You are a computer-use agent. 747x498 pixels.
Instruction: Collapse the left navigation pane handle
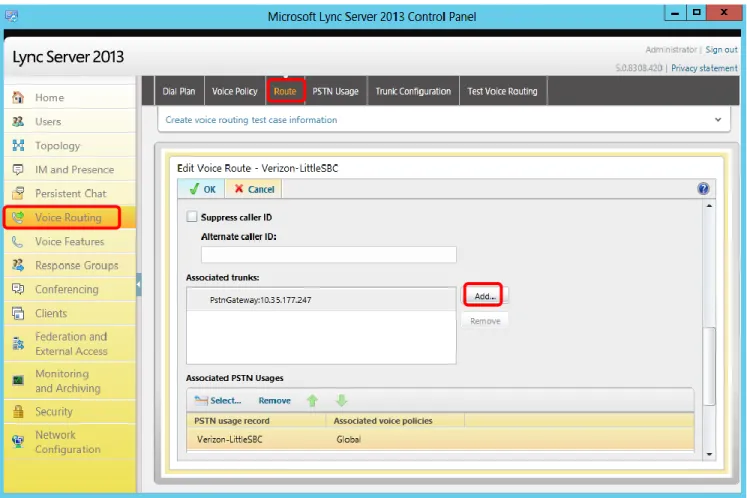tap(139, 285)
